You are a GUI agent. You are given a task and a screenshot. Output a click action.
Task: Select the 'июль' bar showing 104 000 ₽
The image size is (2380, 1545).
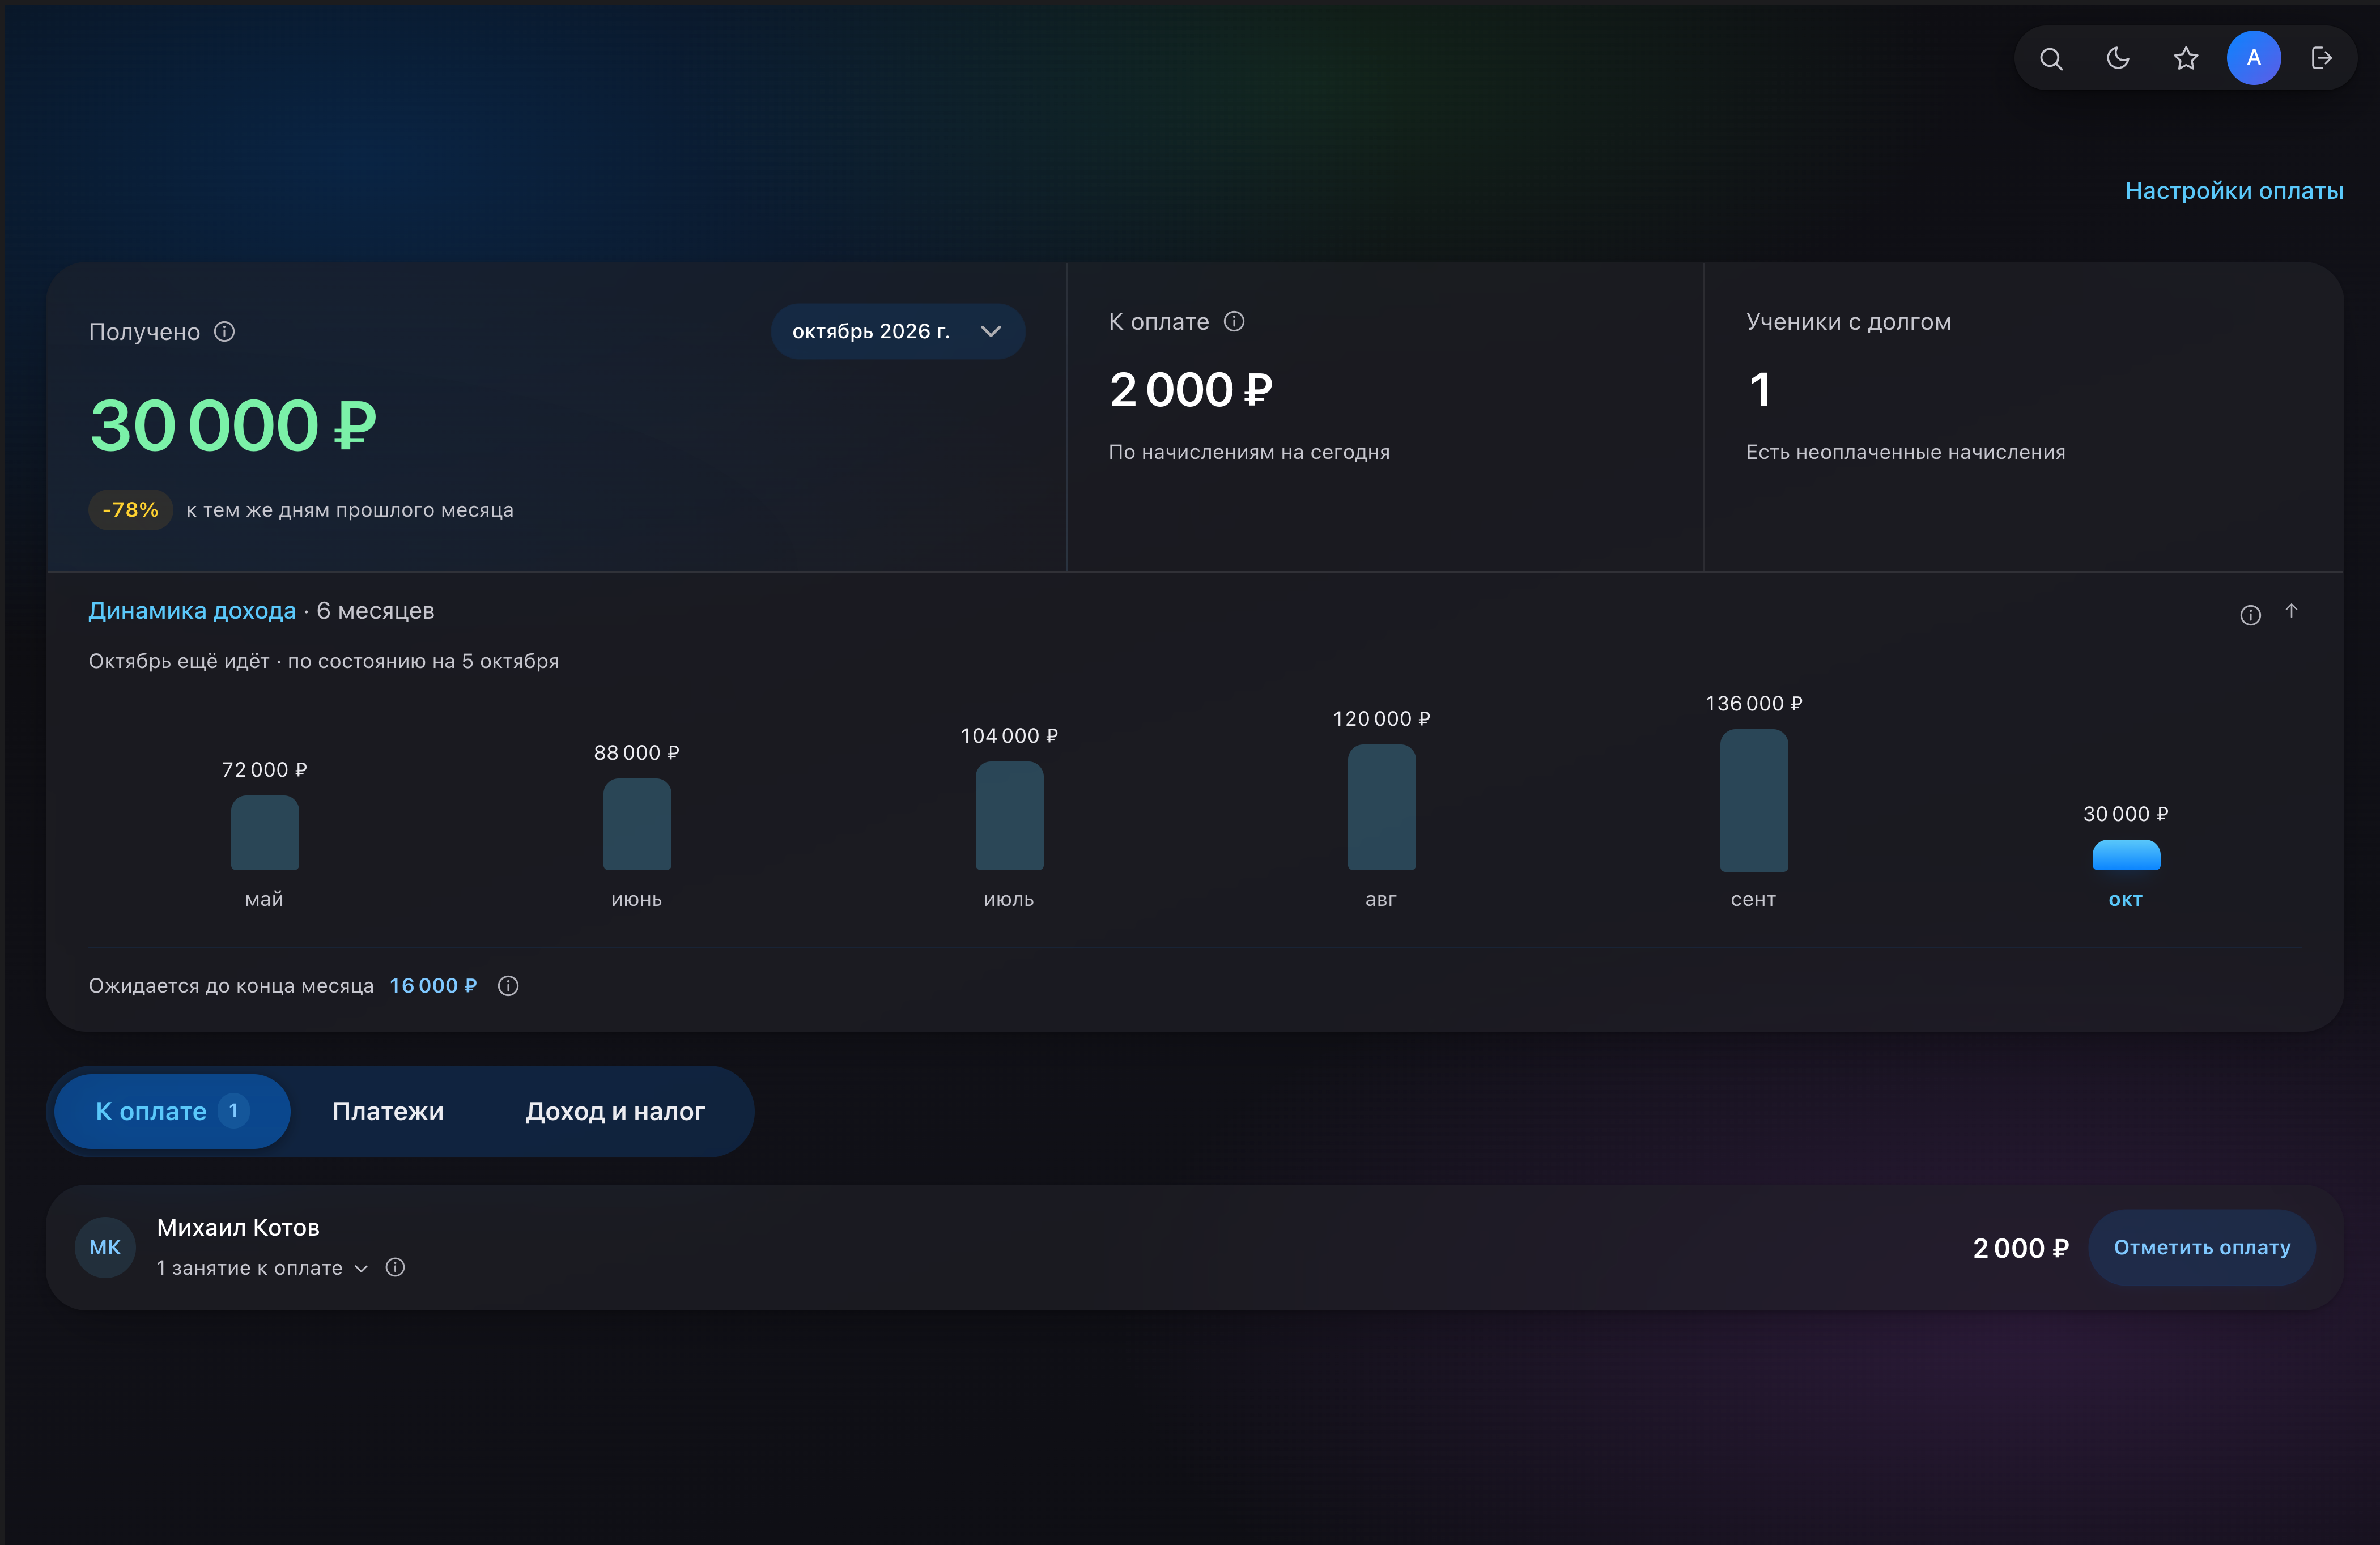[1009, 816]
